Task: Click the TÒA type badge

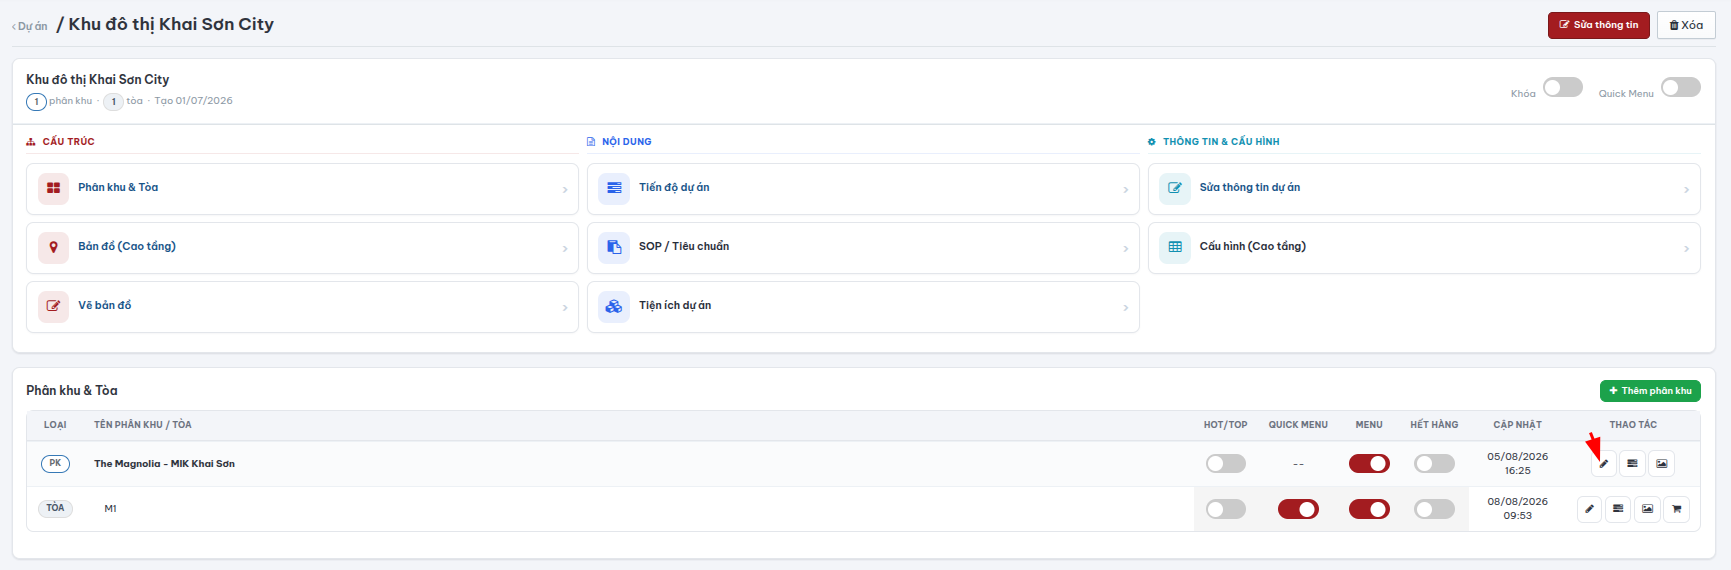Action: [55, 508]
